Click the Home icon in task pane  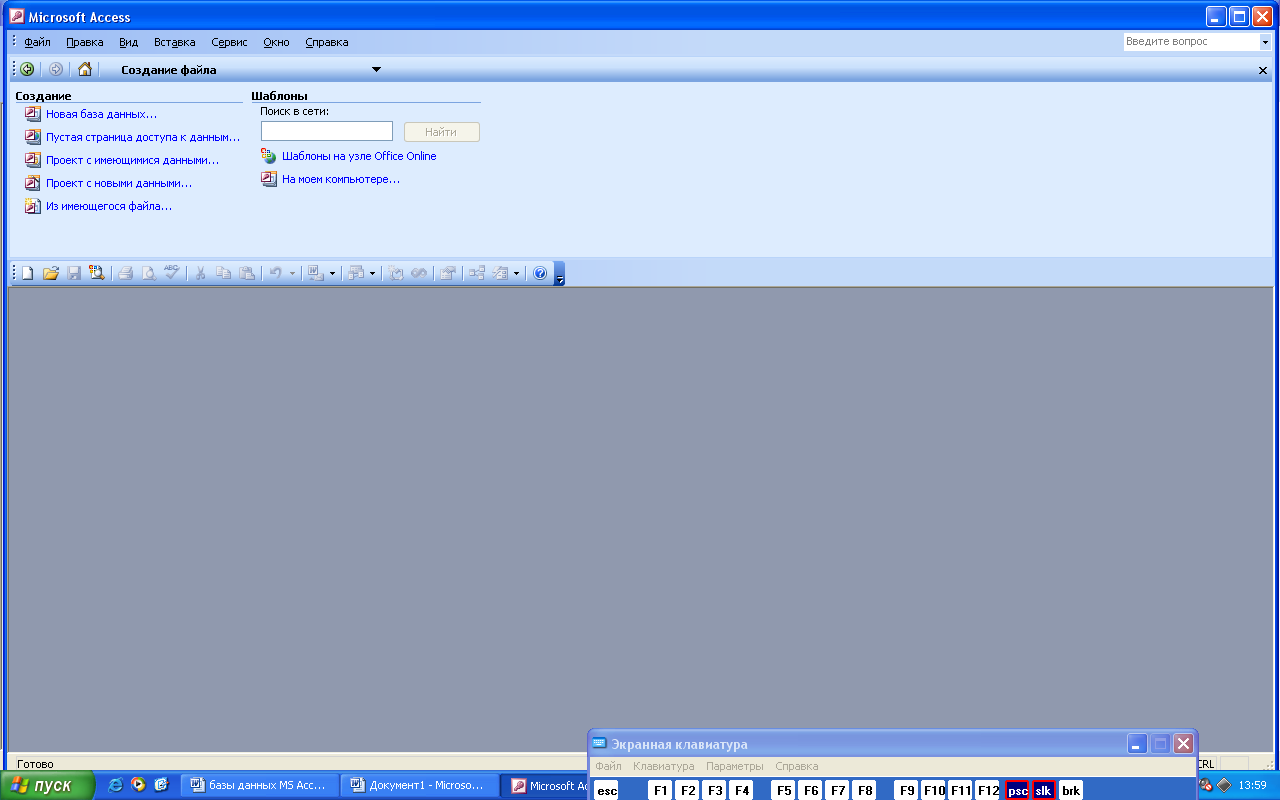point(85,69)
